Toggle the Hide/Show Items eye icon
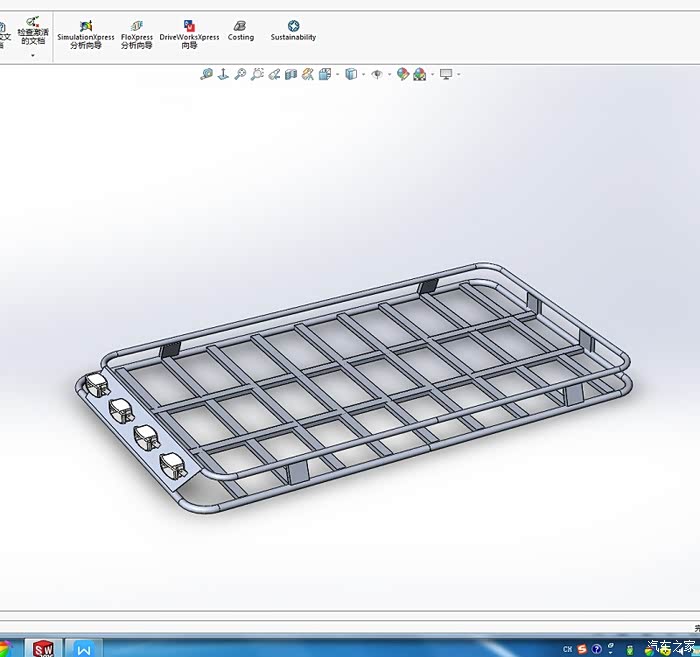 (377, 74)
